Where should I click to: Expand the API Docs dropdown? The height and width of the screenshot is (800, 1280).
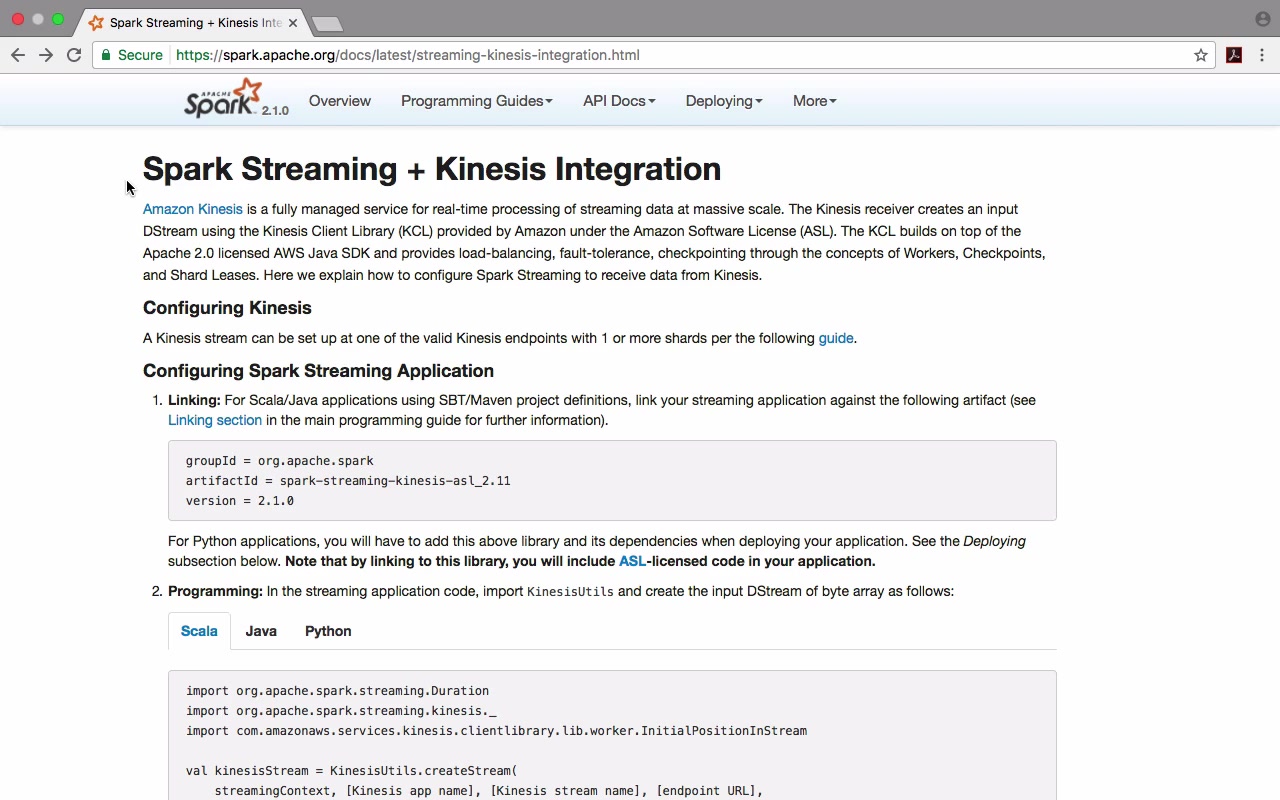click(619, 101)
